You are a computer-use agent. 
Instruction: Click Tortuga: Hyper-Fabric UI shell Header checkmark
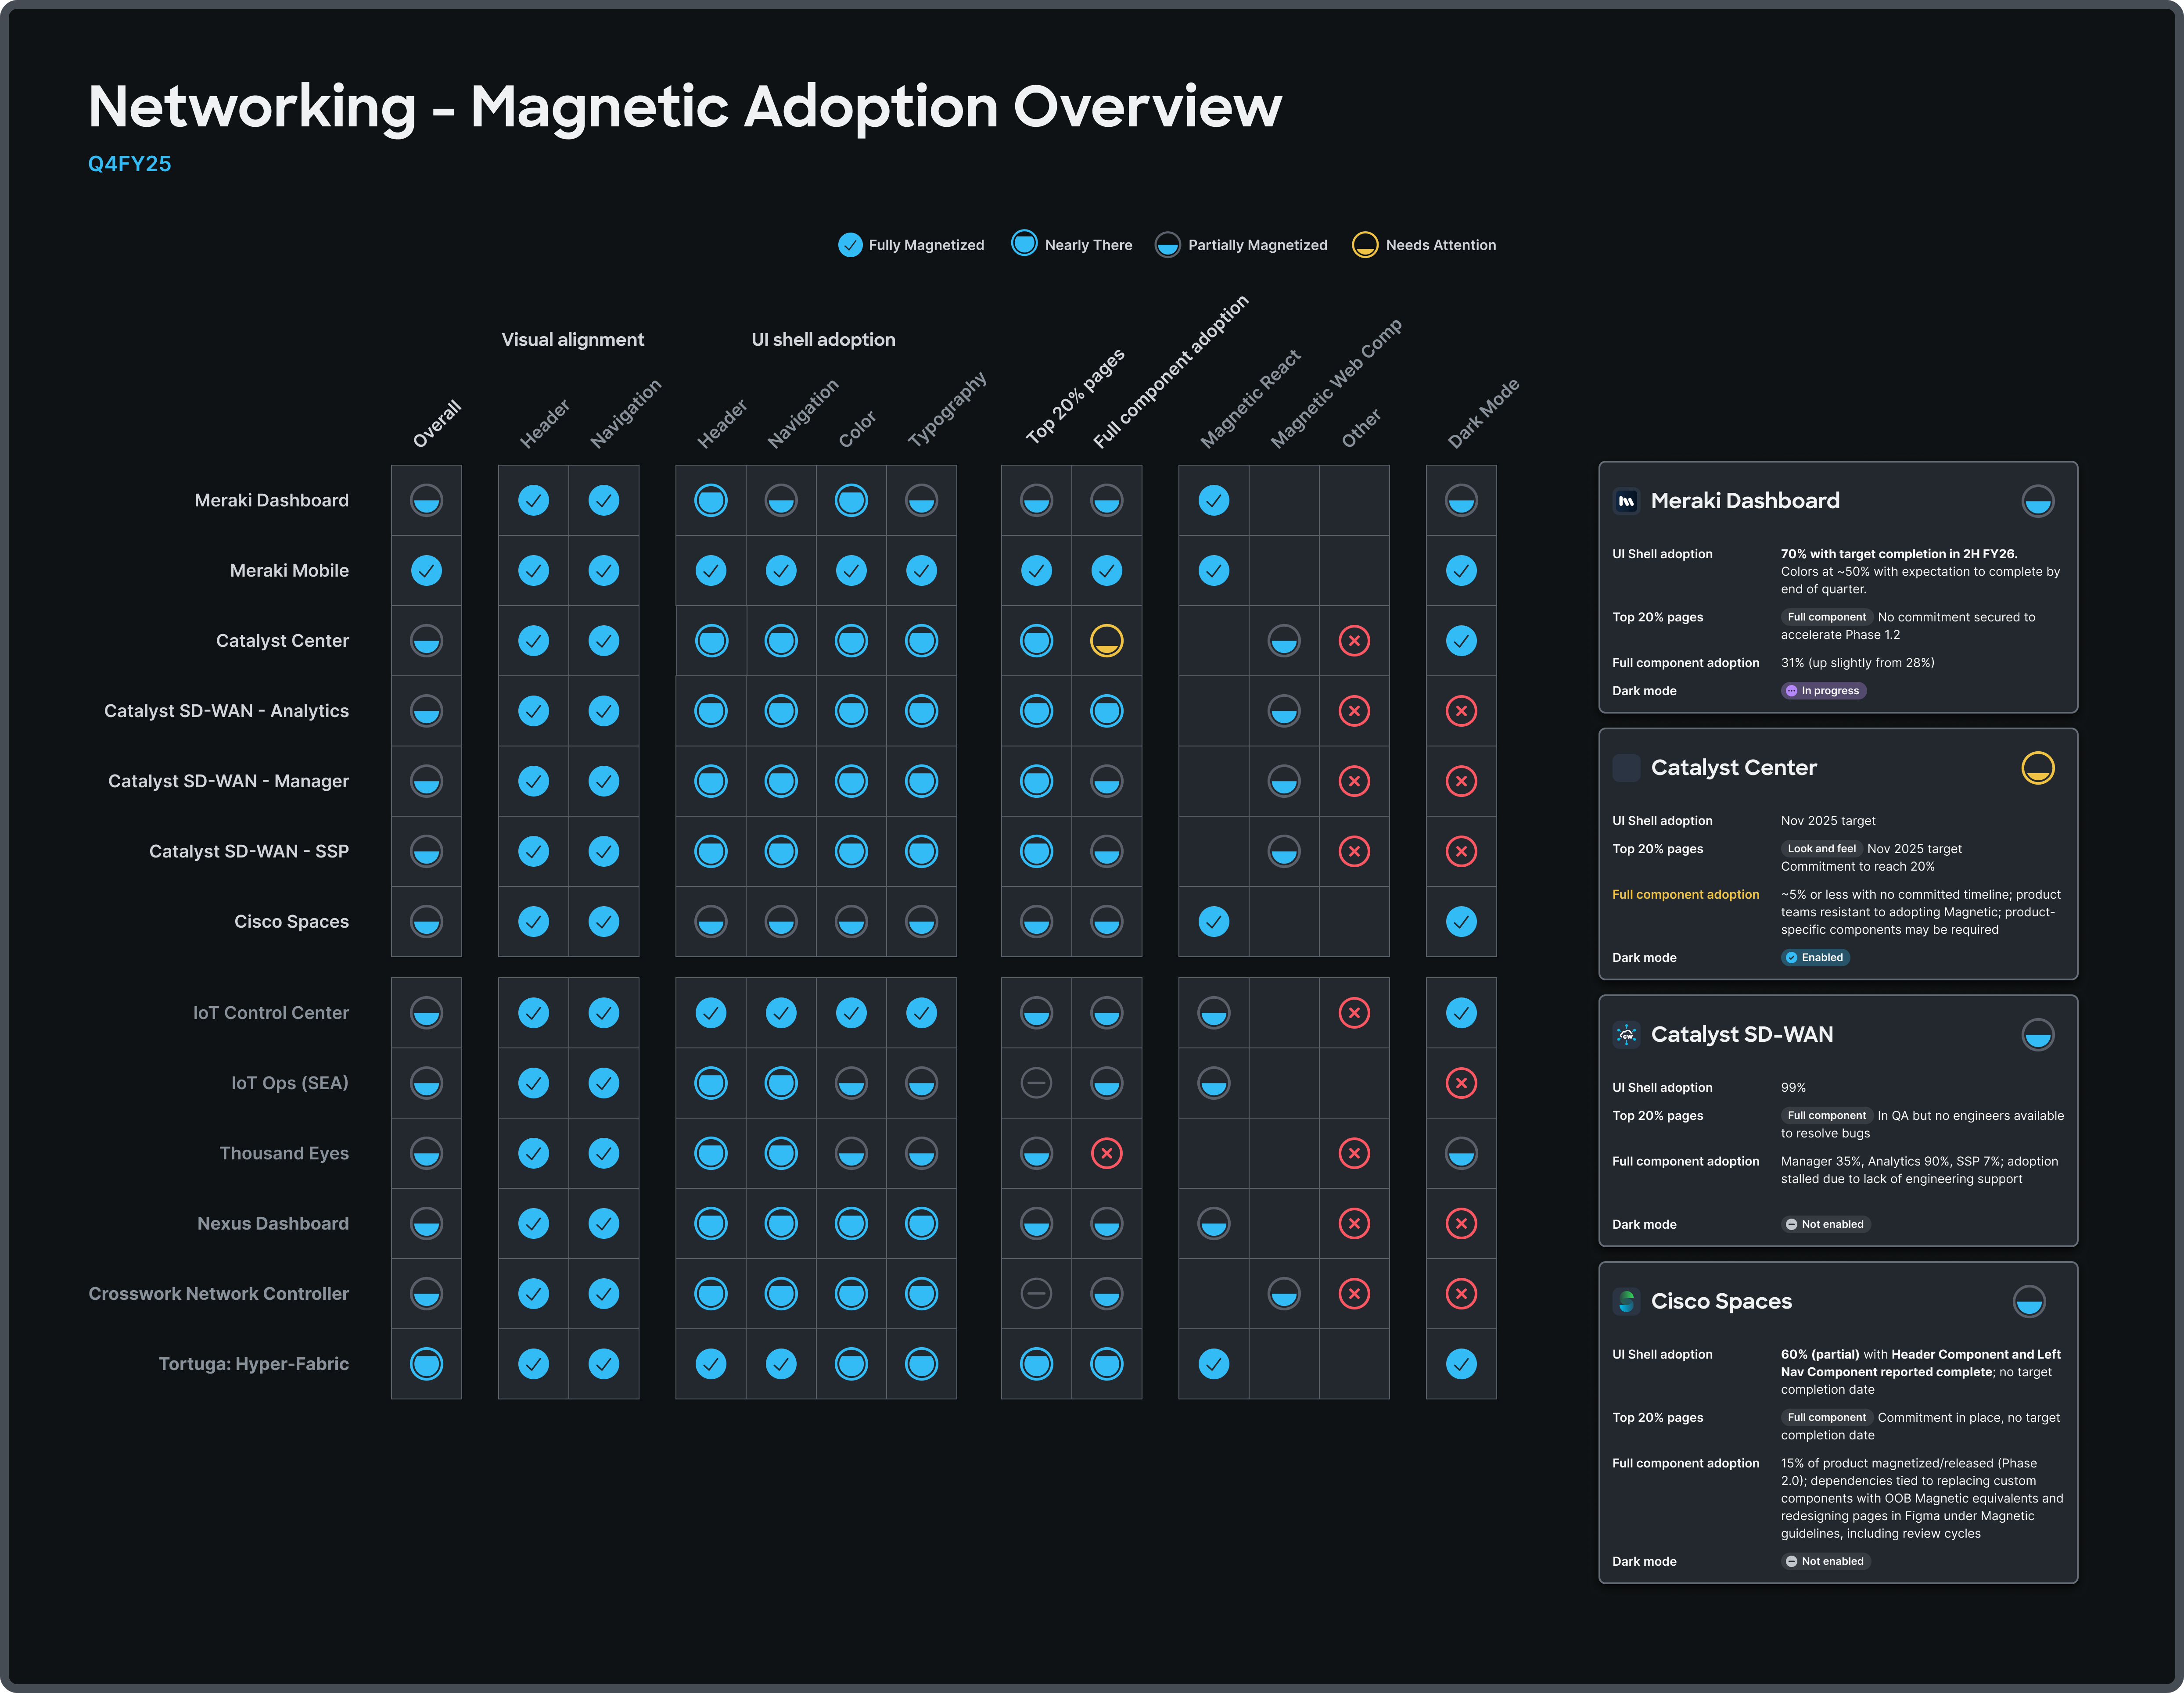click(x=711, y=1364)
